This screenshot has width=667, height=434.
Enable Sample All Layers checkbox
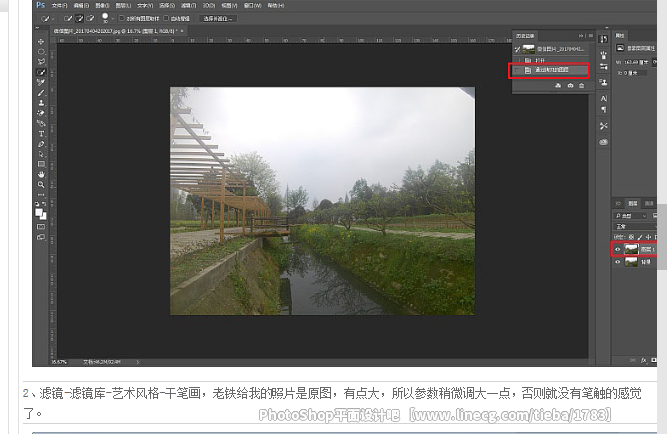coord(121,18)
